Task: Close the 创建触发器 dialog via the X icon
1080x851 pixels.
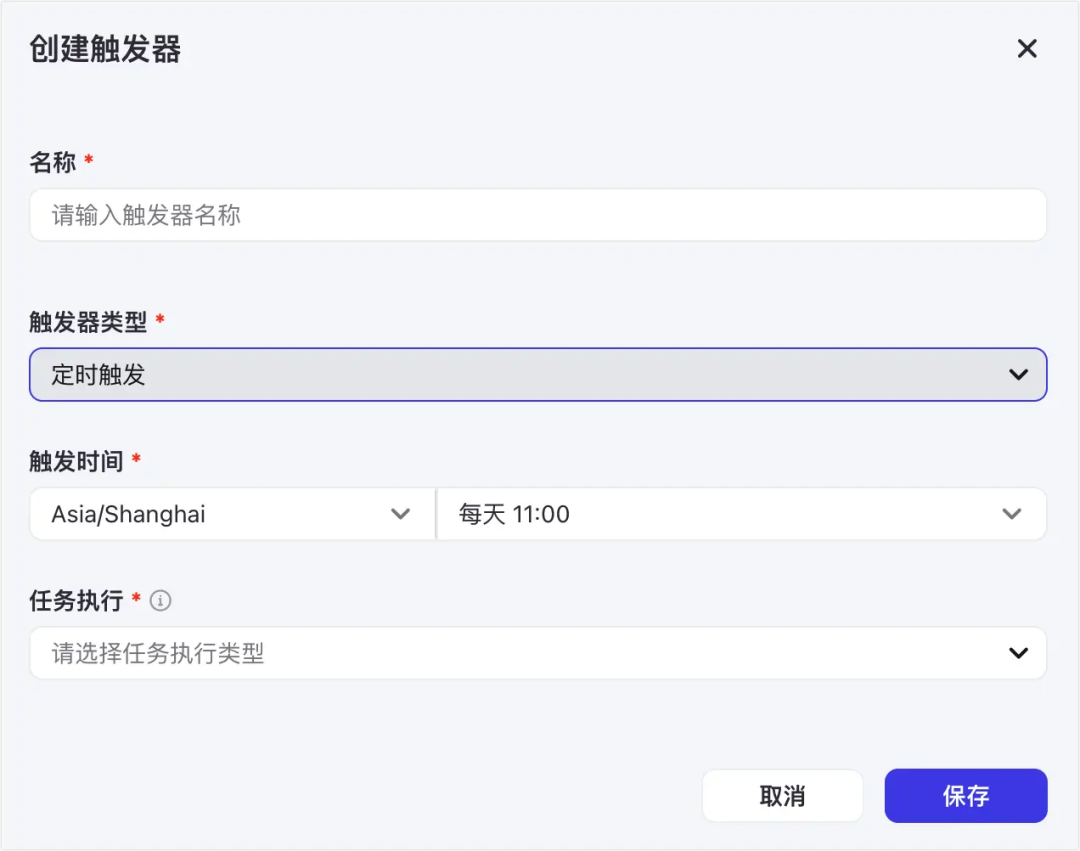Action: coord(1027,48)
